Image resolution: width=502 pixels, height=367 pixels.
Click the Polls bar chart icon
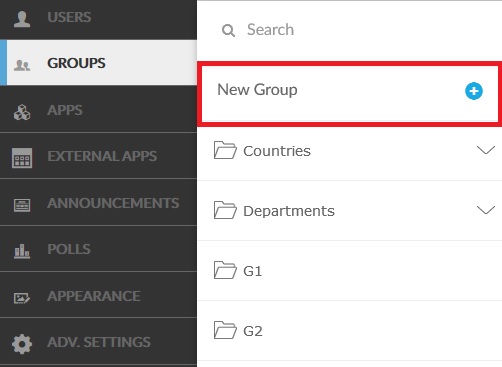point(22,251)
